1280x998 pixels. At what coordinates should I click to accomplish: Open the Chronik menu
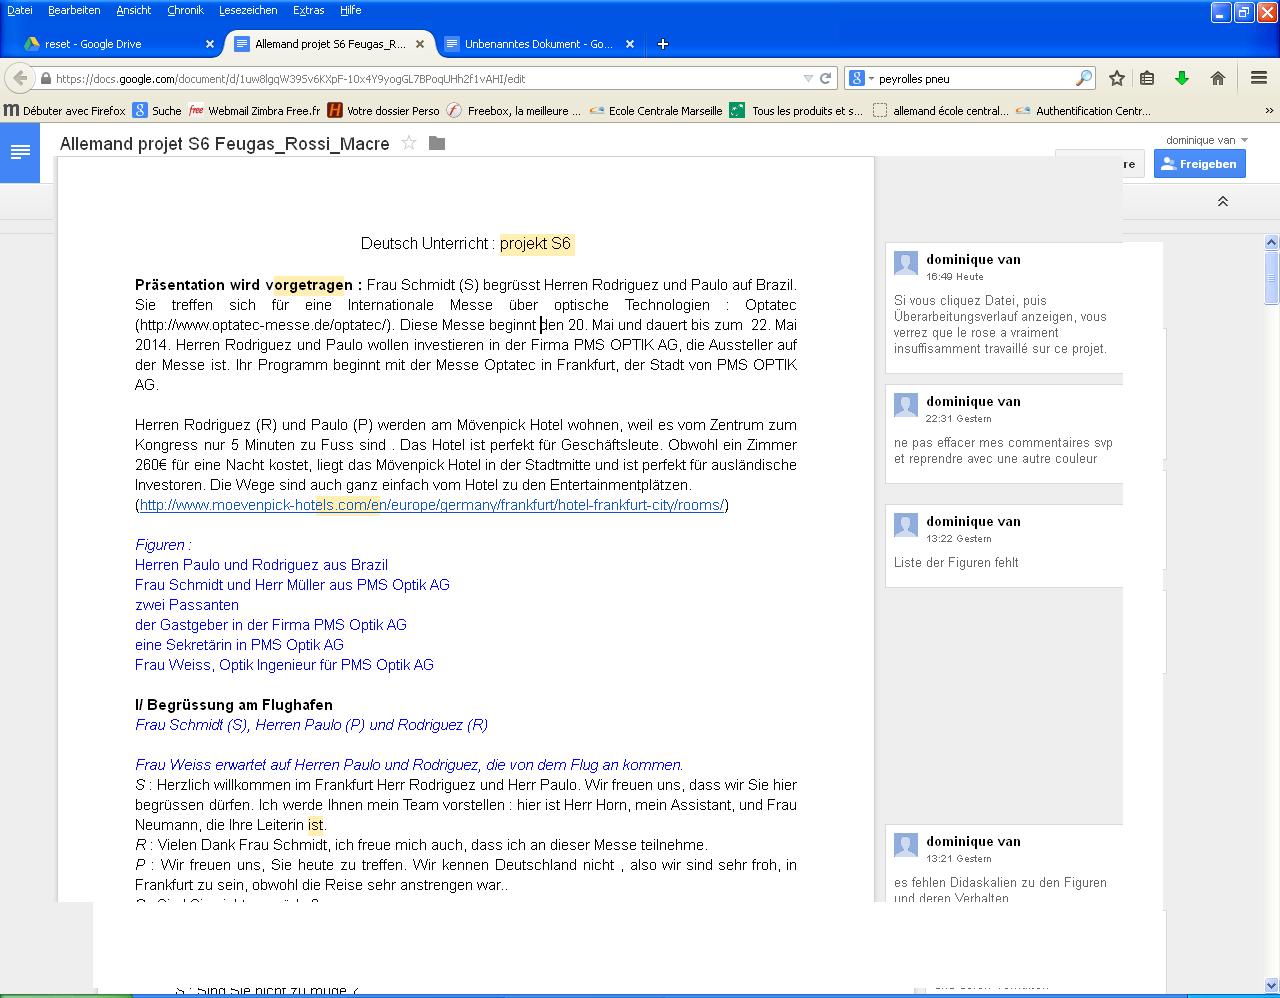click(x=185, y=10)
